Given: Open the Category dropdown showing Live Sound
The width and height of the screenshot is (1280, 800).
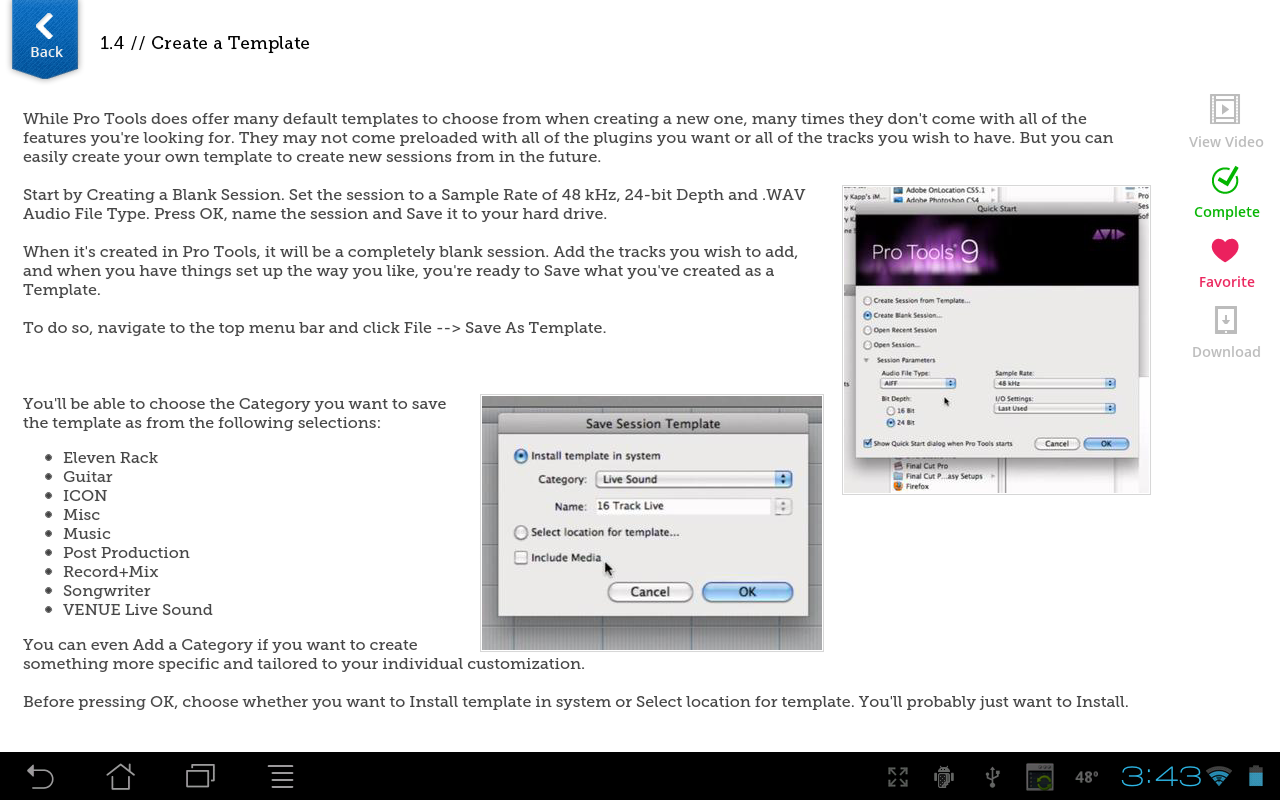Looking at the screenshot, I should (693, 479).
